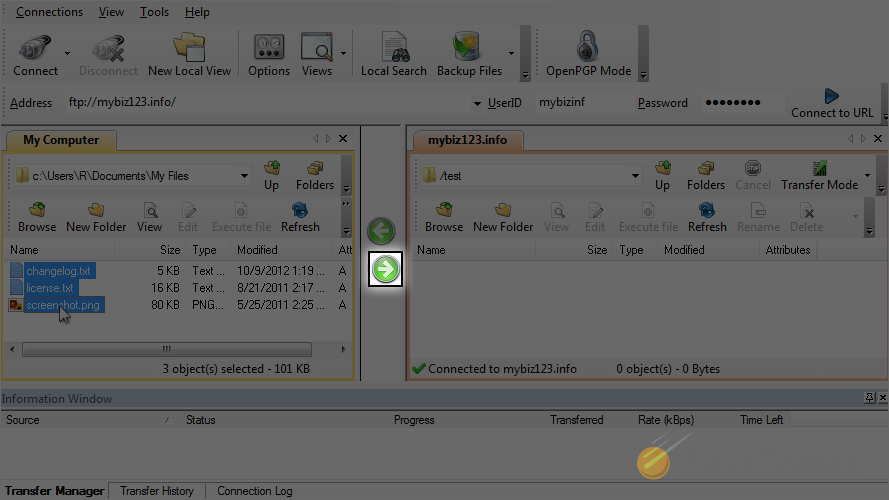Screen dimensions: 889x500
Task: Create New Folder in remote pane
Action: (x=503, y=216)
